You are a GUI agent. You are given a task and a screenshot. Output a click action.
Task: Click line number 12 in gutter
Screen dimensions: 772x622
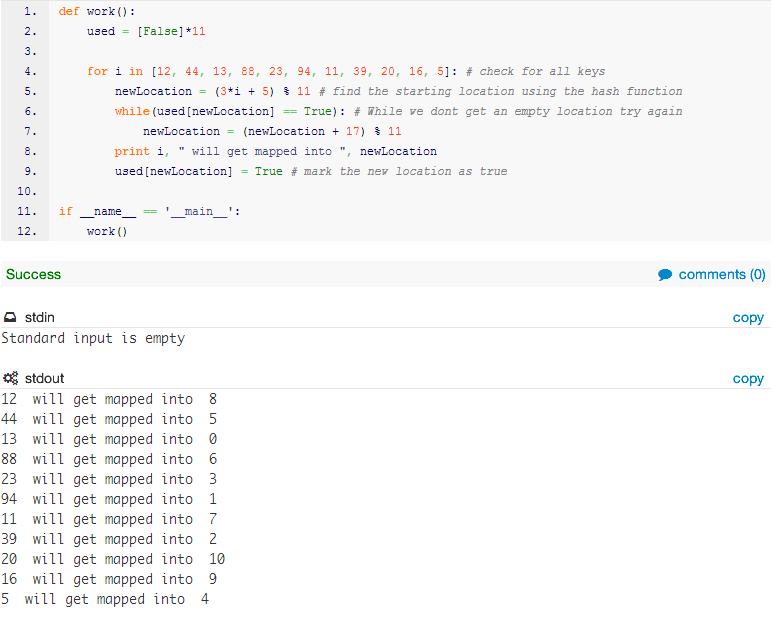point(27,231)
